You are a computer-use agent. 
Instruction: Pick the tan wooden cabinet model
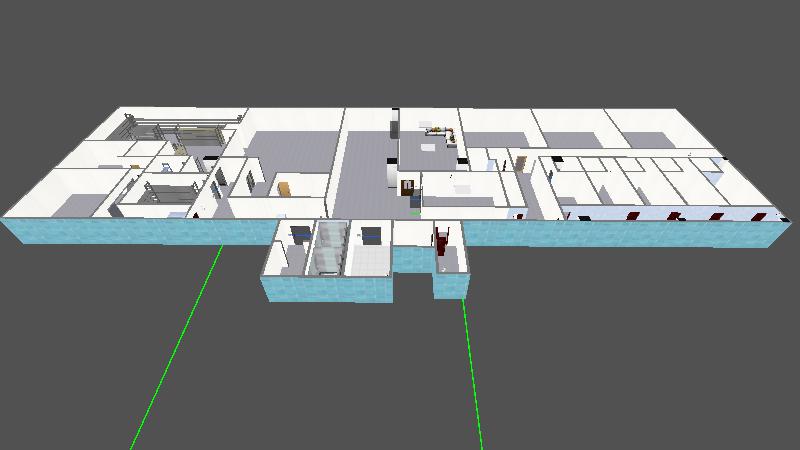coord(286,187)
